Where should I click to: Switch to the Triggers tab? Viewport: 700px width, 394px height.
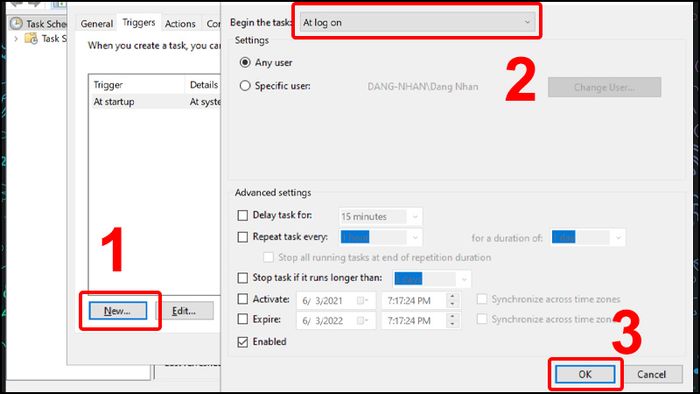(139, 22)
